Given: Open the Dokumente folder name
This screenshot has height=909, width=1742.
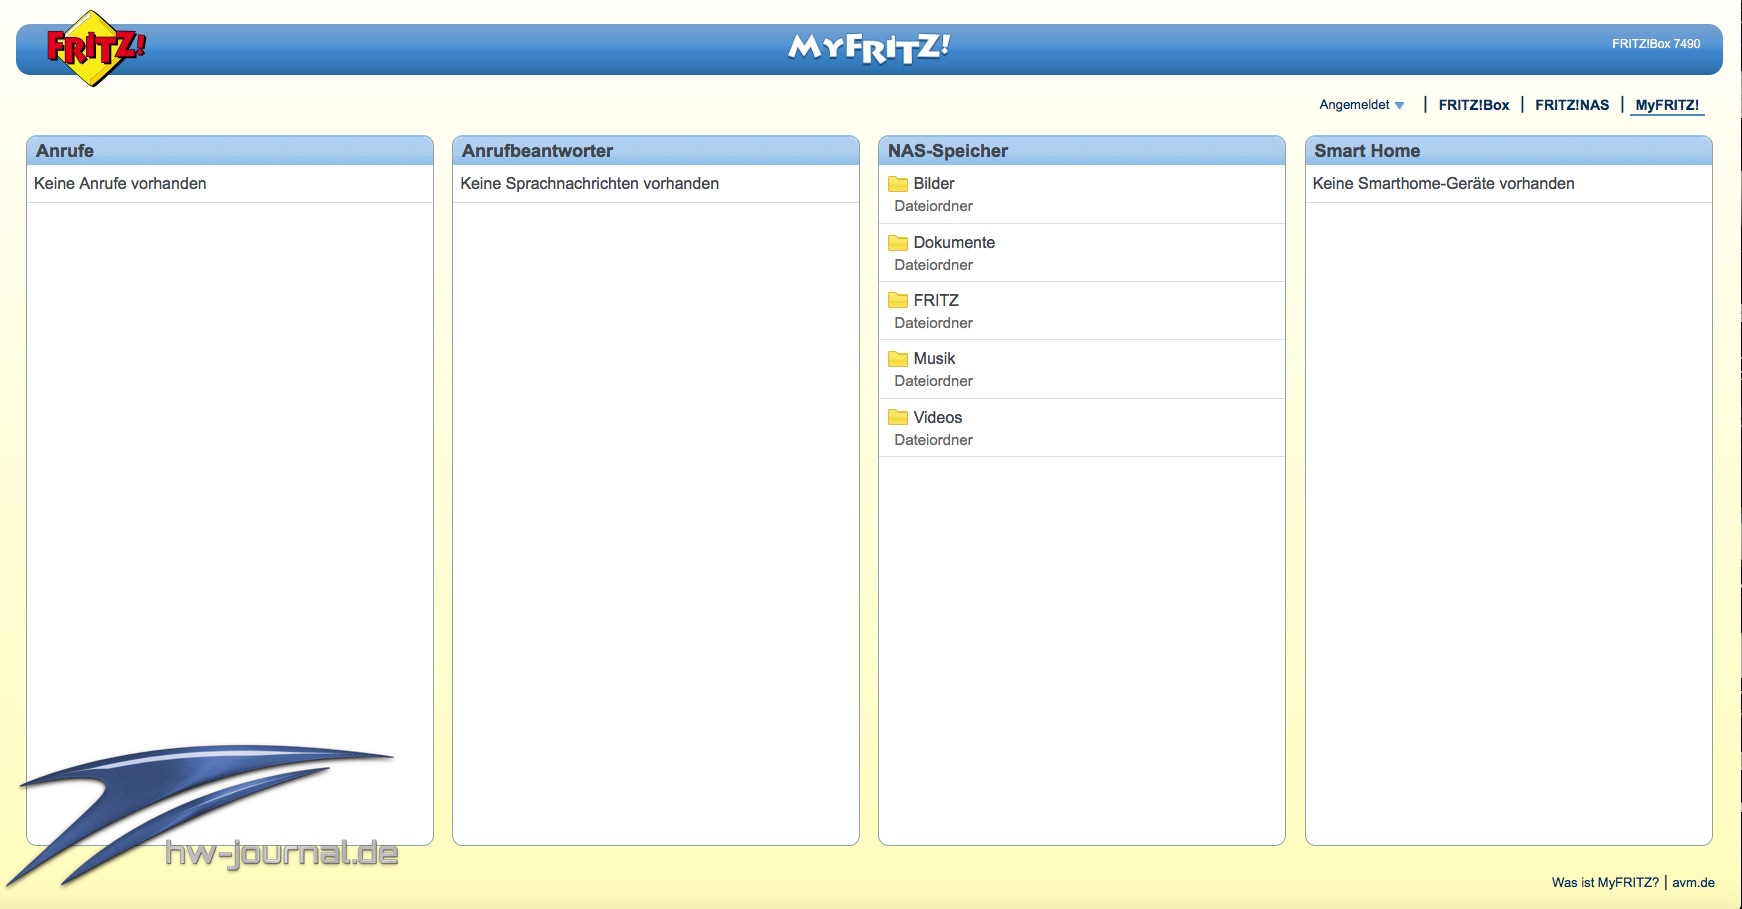Looking at the screenshot, I should [954, 242].
